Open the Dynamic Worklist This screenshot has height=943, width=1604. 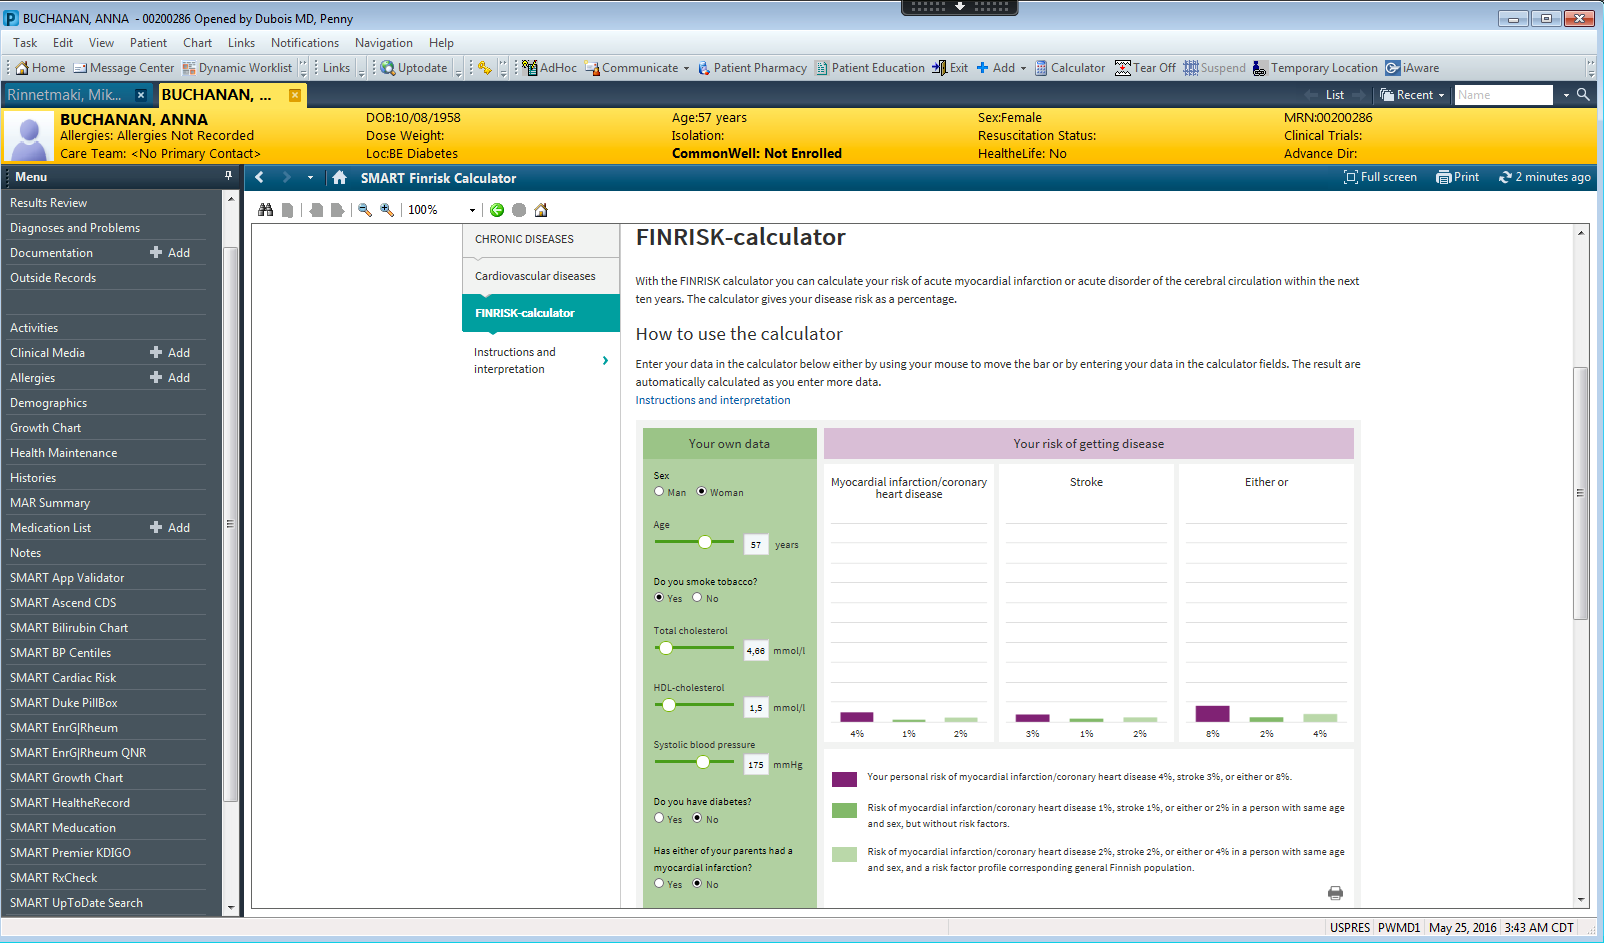[237, 68]
